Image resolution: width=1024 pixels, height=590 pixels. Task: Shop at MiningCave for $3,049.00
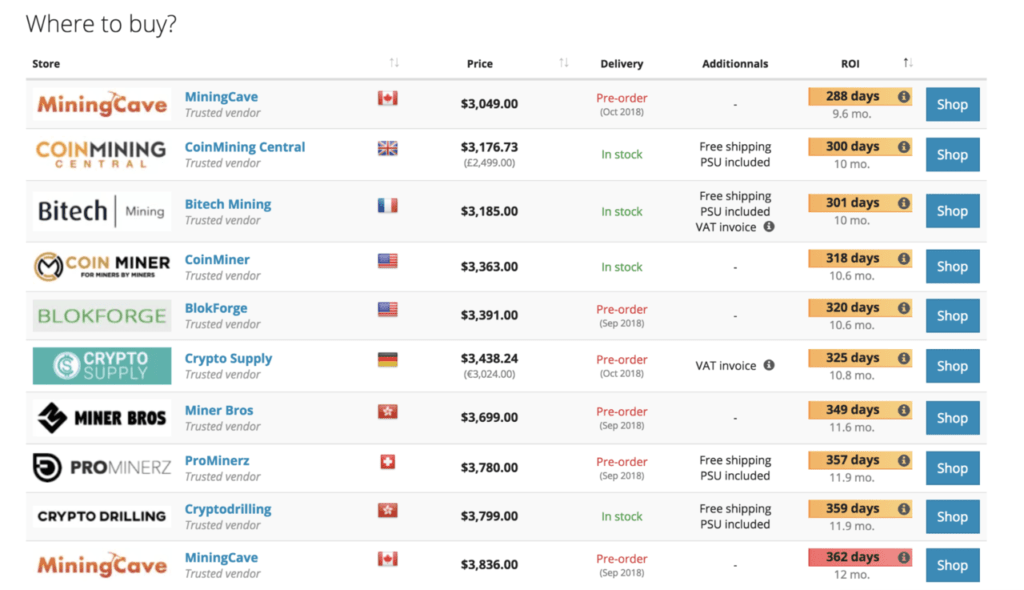point(952,105)
